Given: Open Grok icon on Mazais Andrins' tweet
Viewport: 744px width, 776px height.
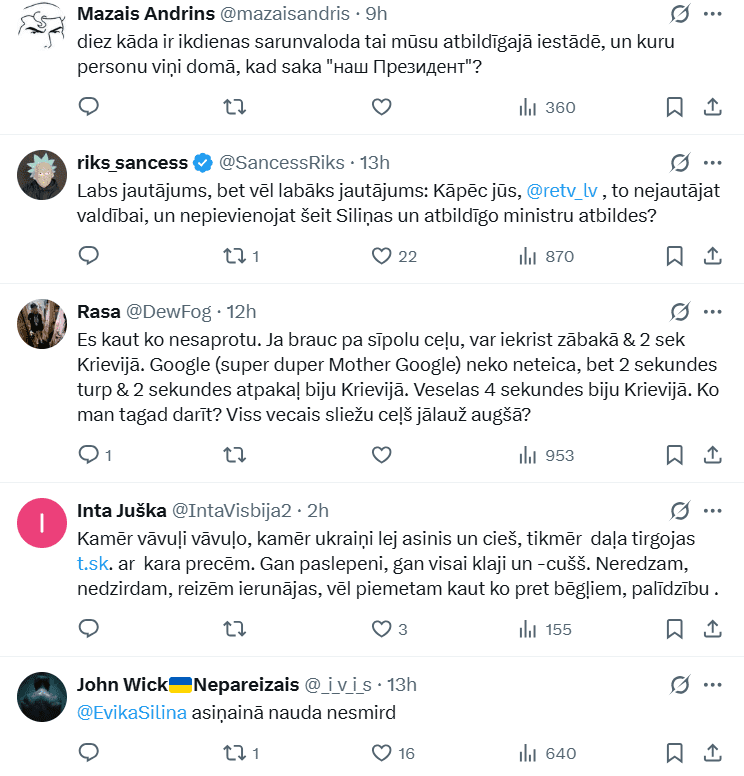Looking at the screenshot, I should click(x=680, y=14).
